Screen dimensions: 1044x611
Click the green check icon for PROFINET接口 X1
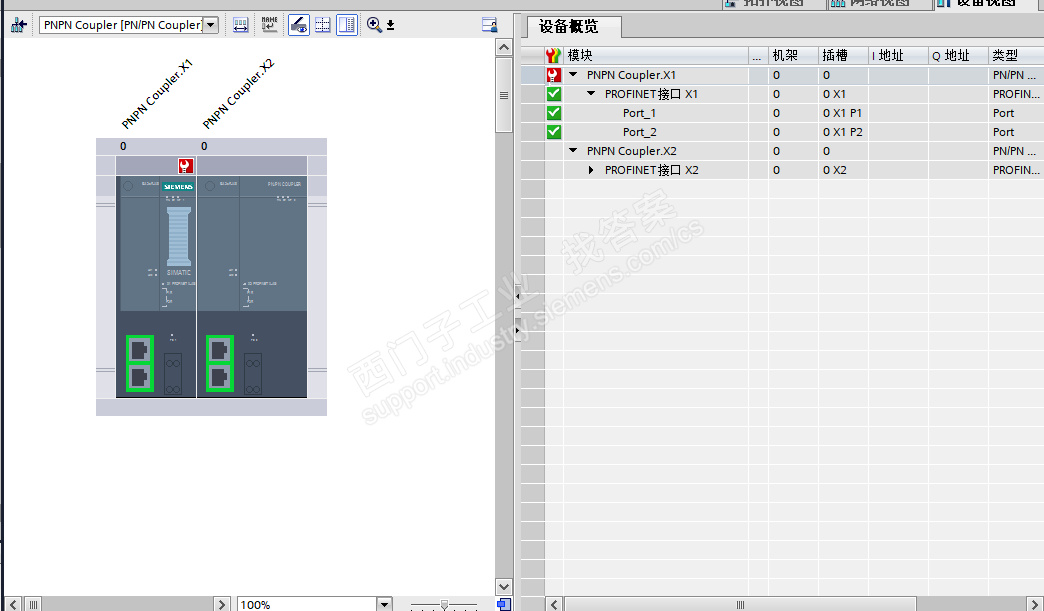pyautogui.click(x=553, y=94)
